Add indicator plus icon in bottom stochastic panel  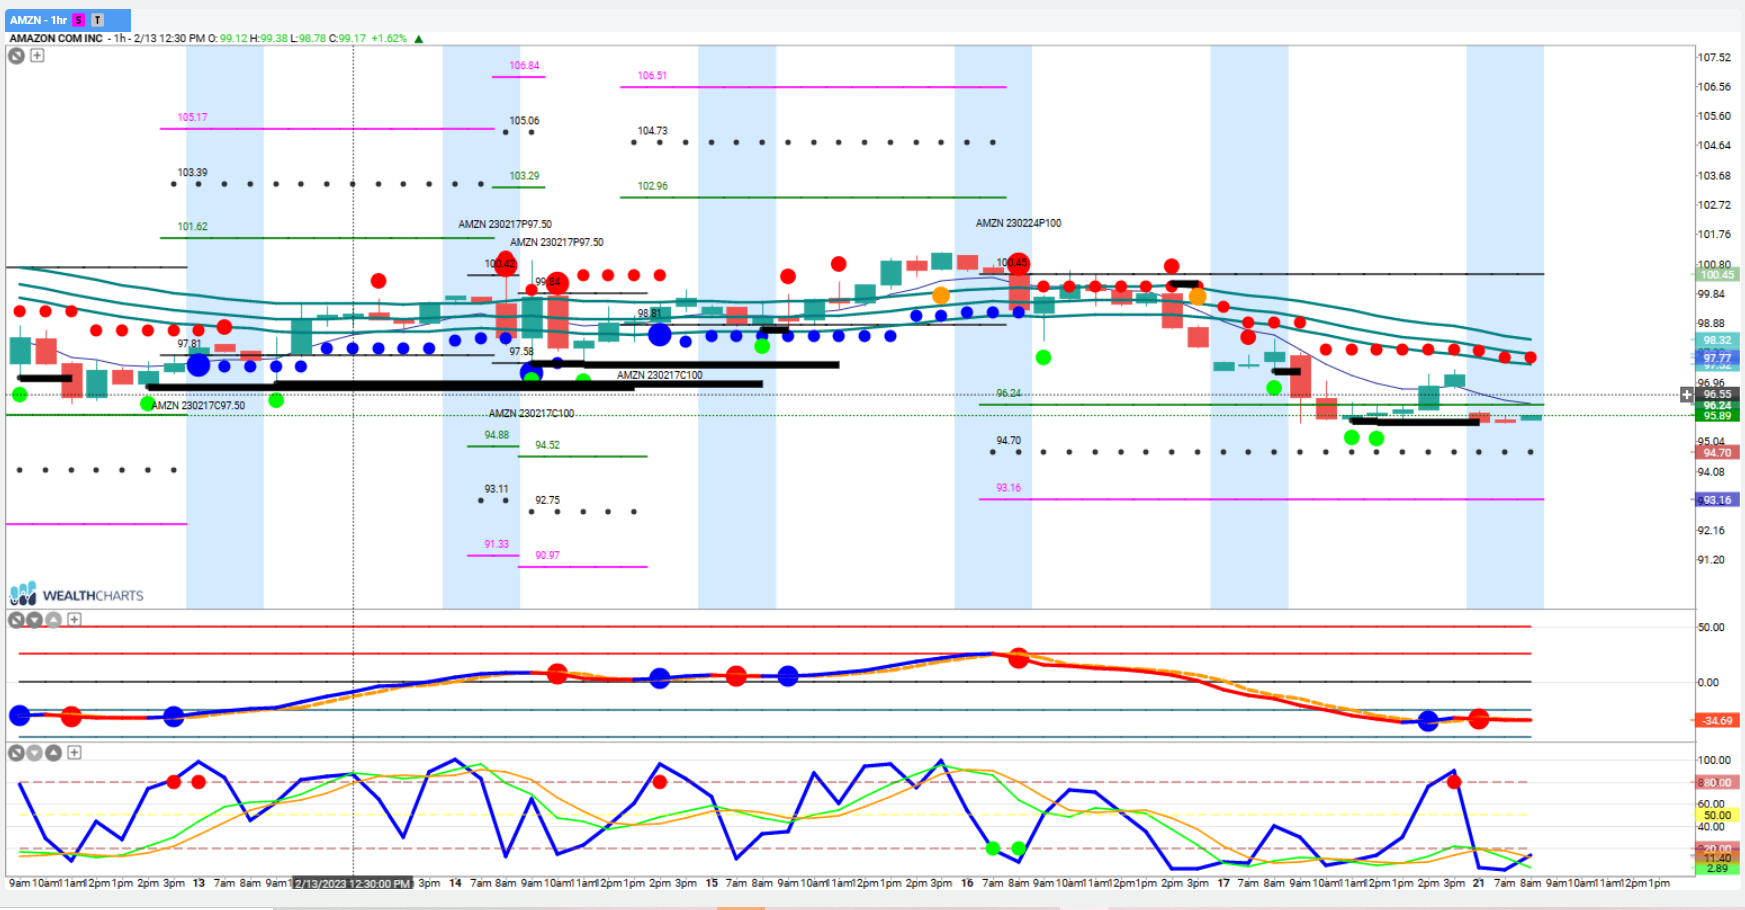click(74, 753)
